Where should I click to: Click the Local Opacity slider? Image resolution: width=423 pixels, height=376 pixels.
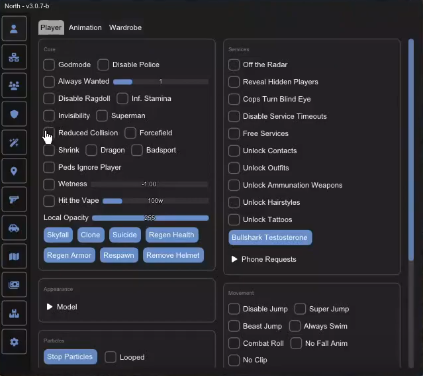pyautogui.click(x=150, y=218)
